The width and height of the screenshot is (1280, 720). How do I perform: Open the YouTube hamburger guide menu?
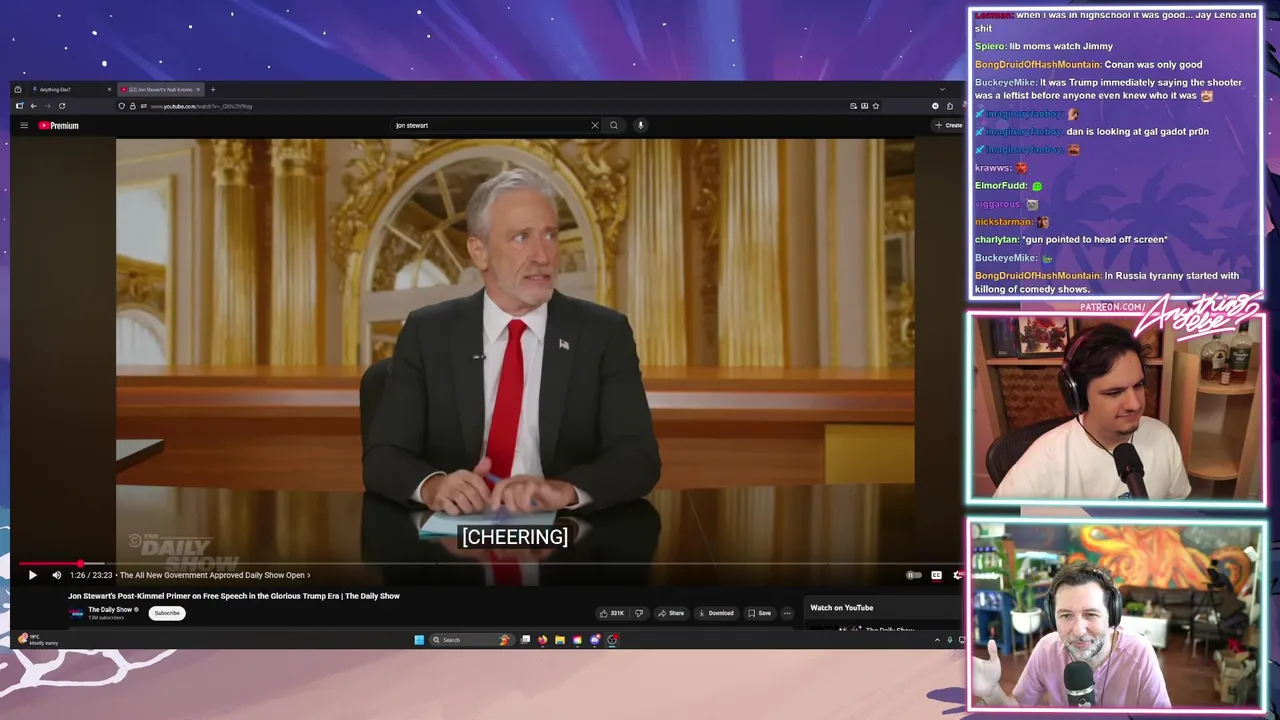[x=24, y=125]
